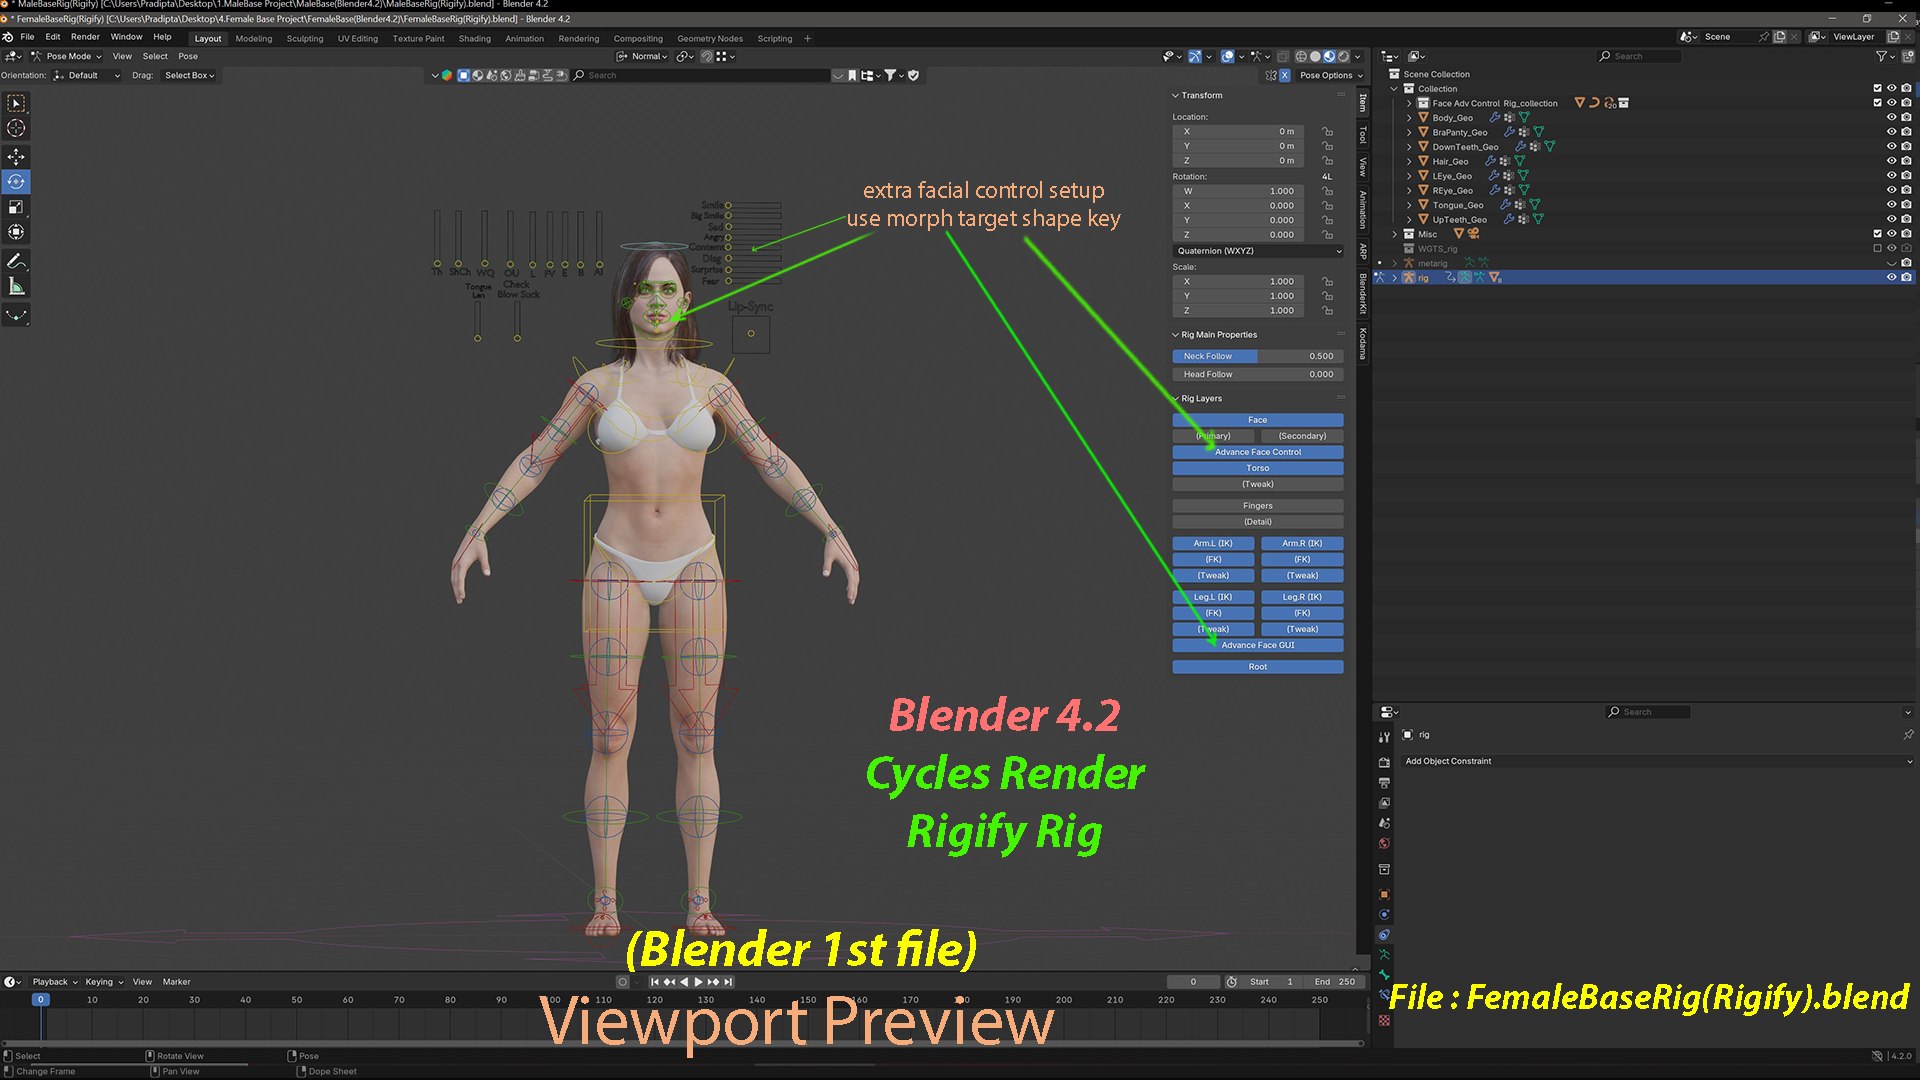Switch to the Sculpting workspace tab
This screenshot has width=1920, height=1080.
click(305, 39)
